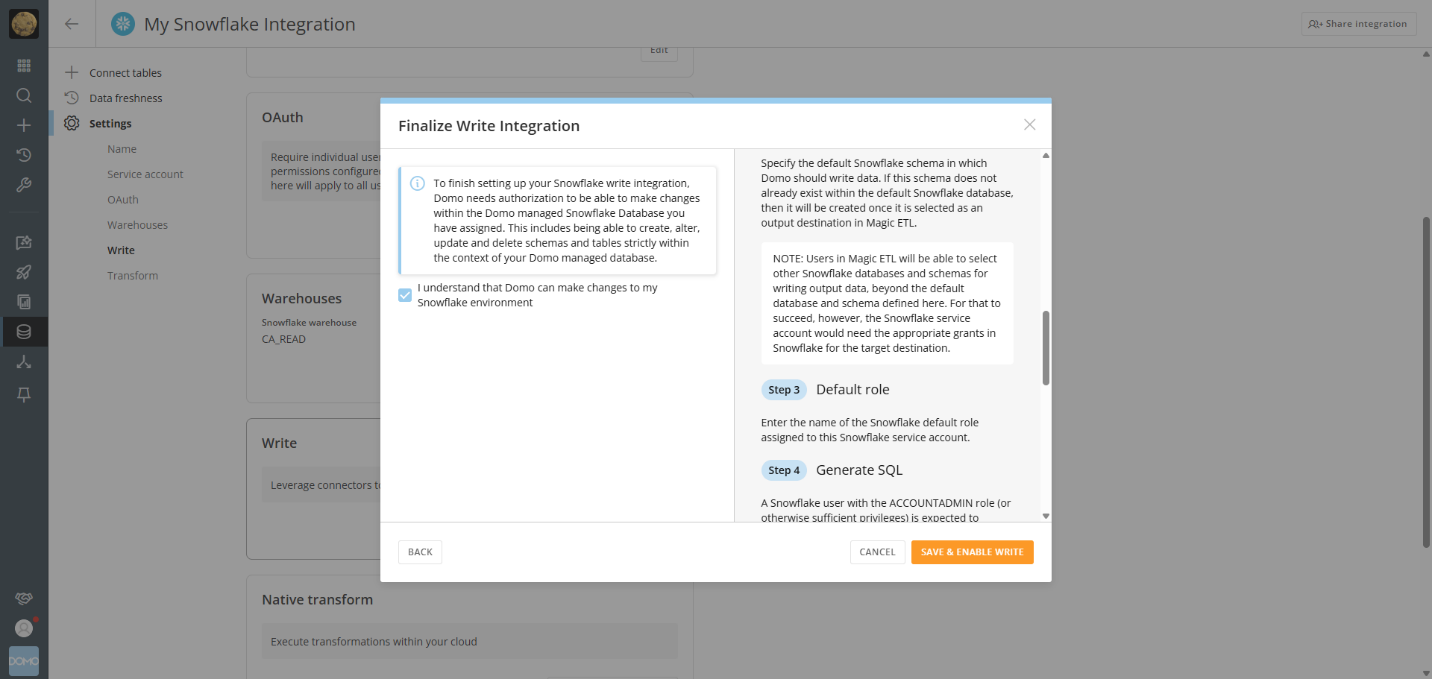The width and height of the screenshot is (1432, 679).
Task: Click the pin icon in left rail
Action: click(x=24, y=394)
